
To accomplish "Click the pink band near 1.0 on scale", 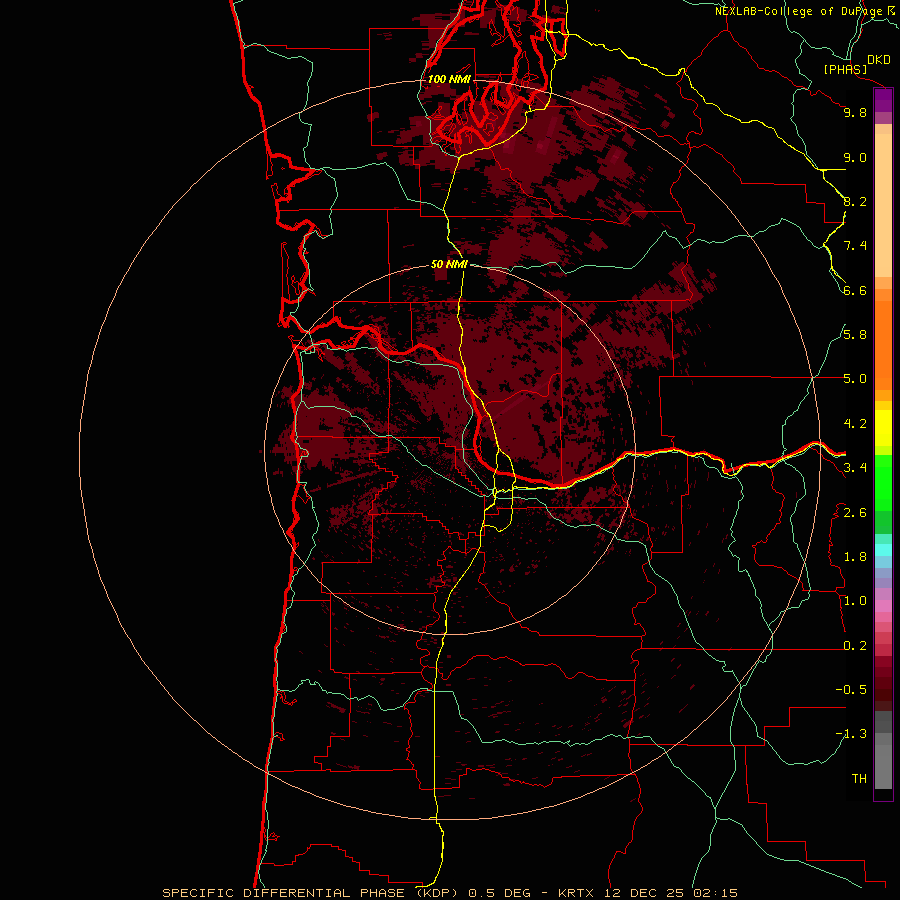I will [883, 606].
